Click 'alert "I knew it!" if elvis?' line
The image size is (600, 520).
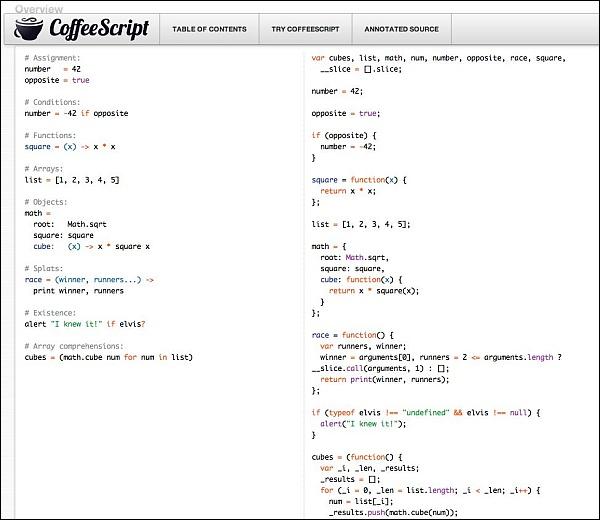point(85,324)
